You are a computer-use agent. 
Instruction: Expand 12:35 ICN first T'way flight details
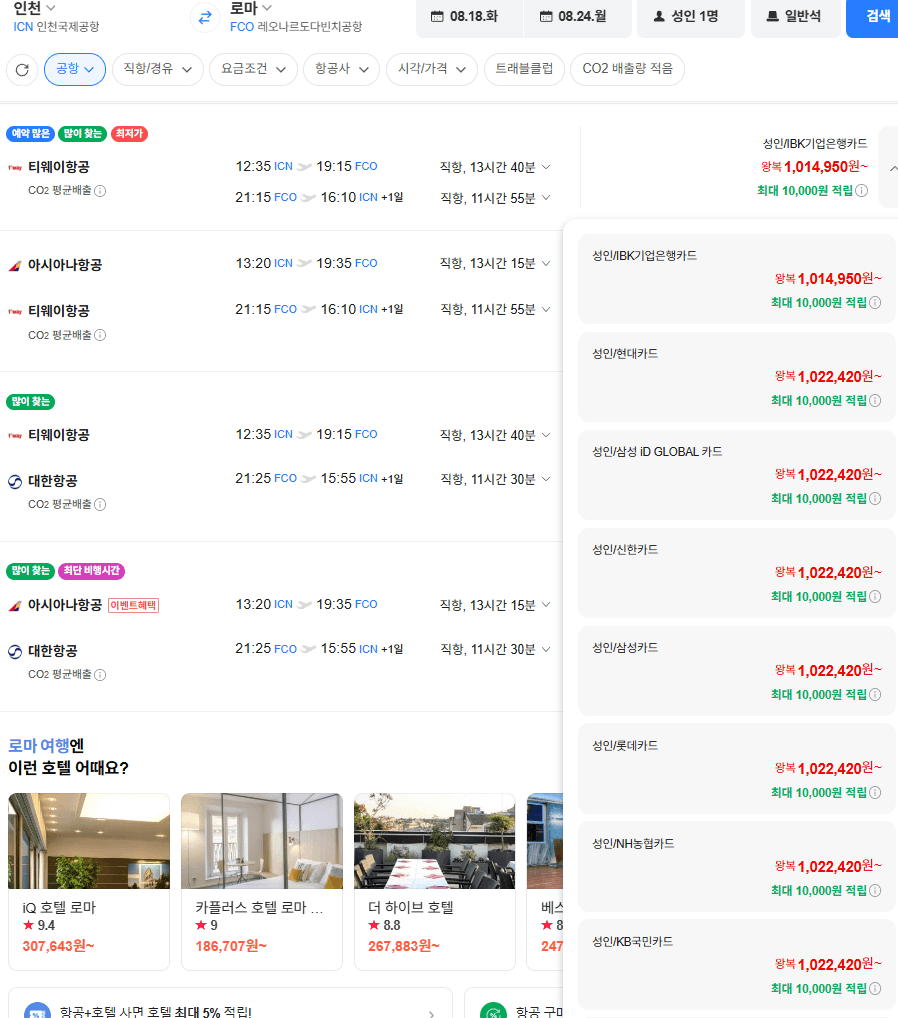pos(546,167)
